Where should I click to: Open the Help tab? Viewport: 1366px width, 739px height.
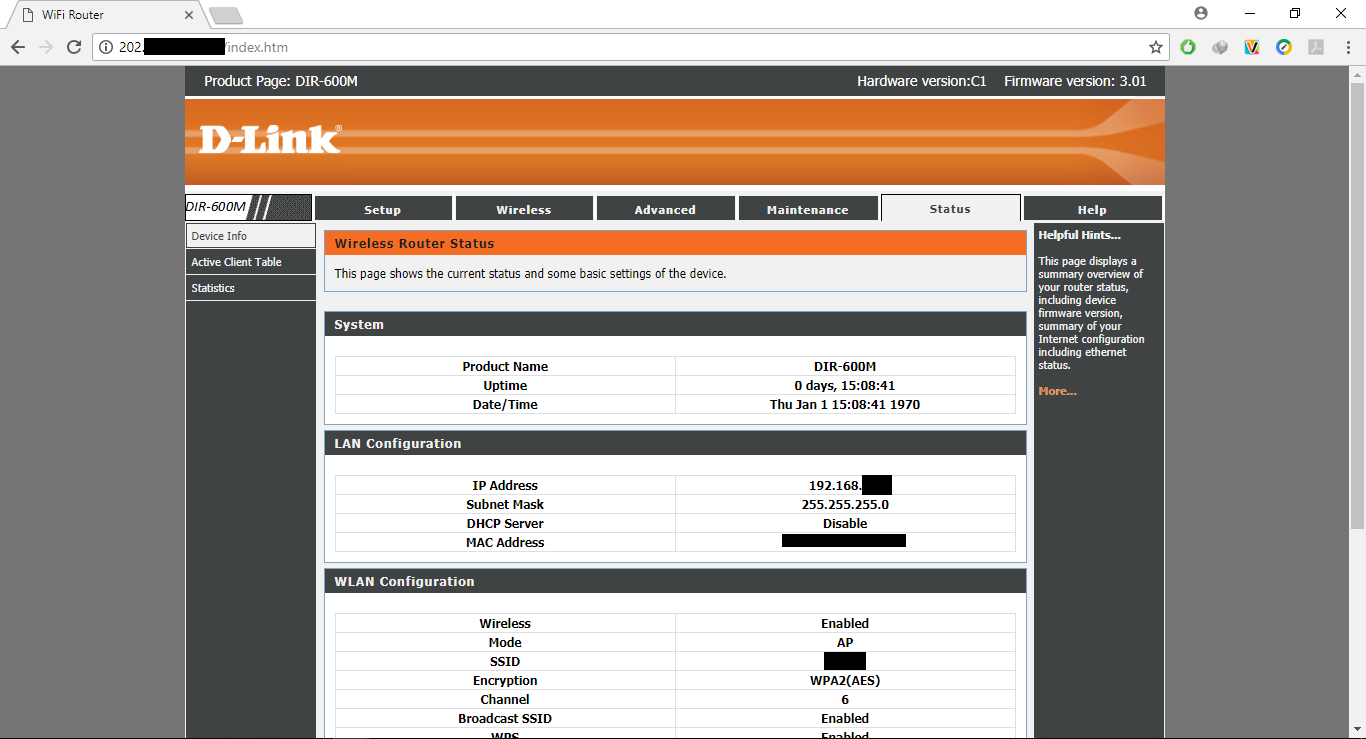1092,209
